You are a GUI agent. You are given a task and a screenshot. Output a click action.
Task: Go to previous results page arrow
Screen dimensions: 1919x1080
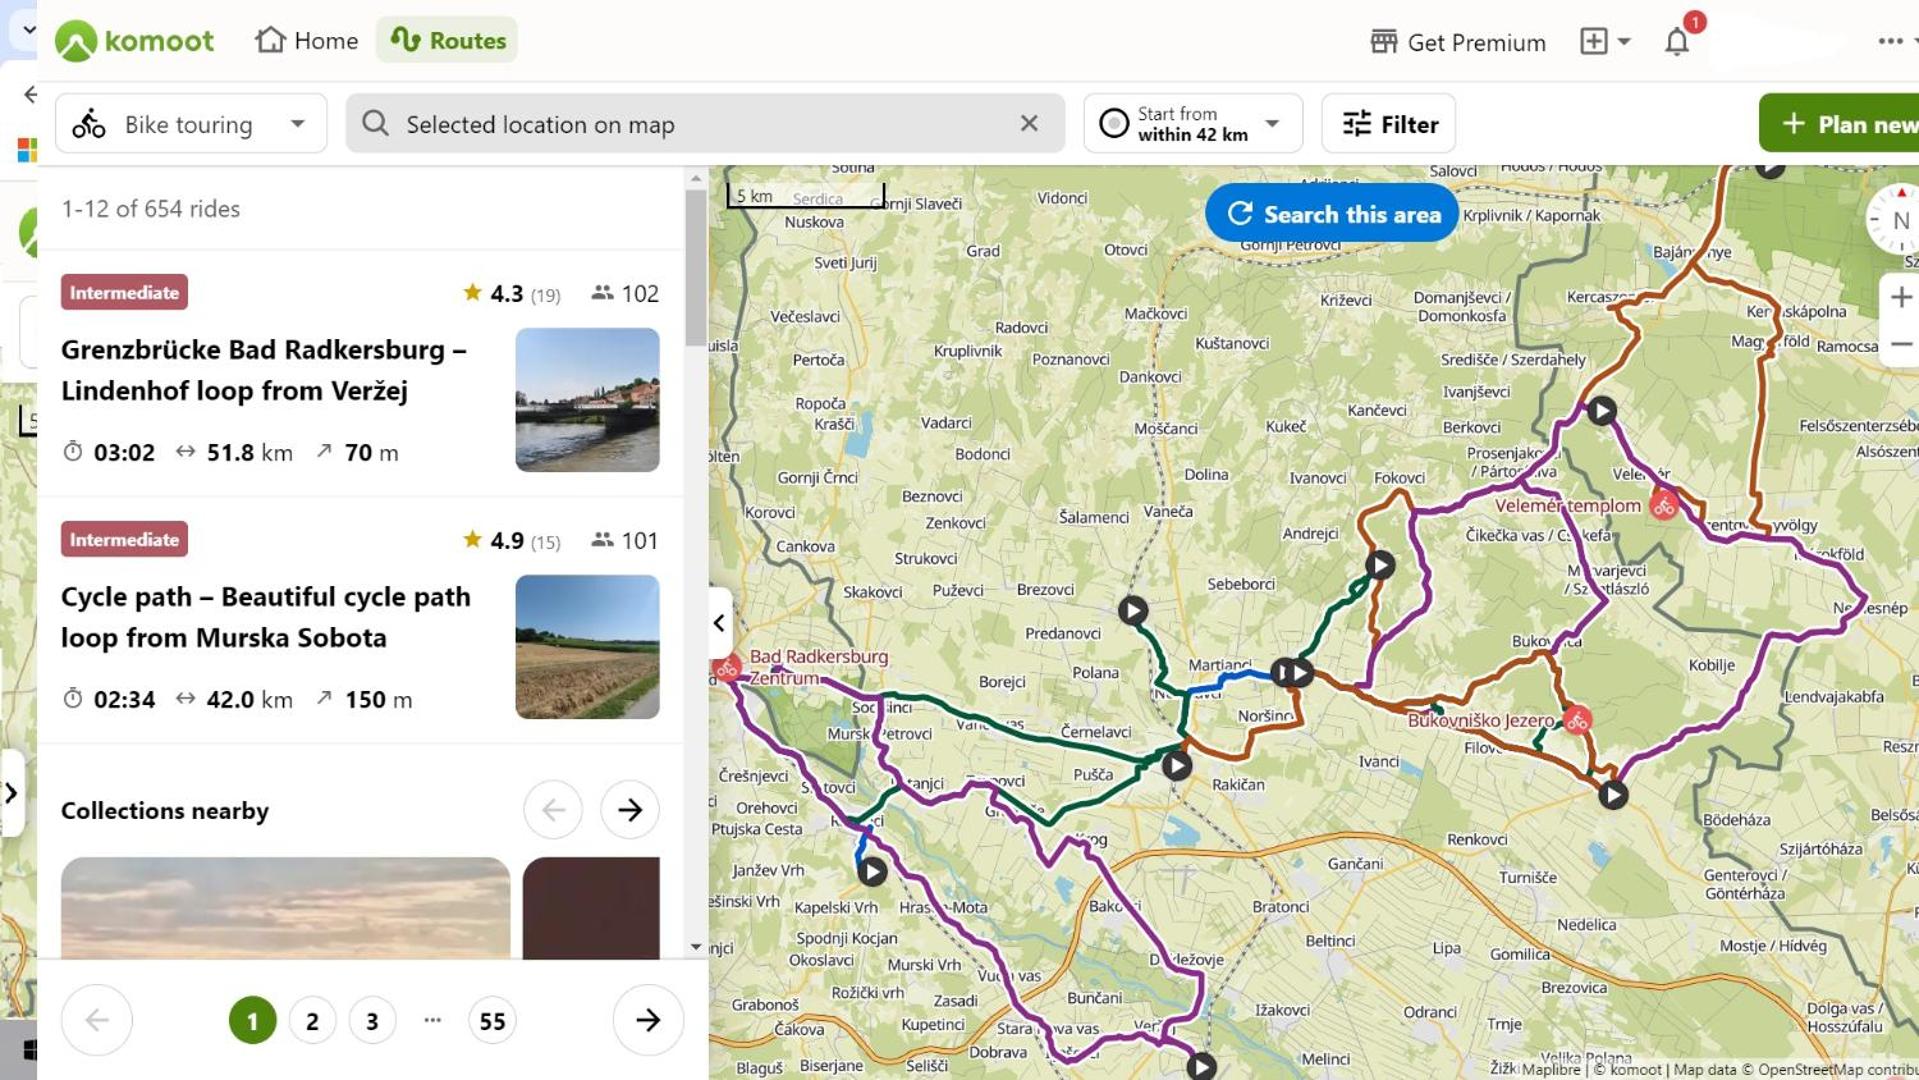(97, 1020)
